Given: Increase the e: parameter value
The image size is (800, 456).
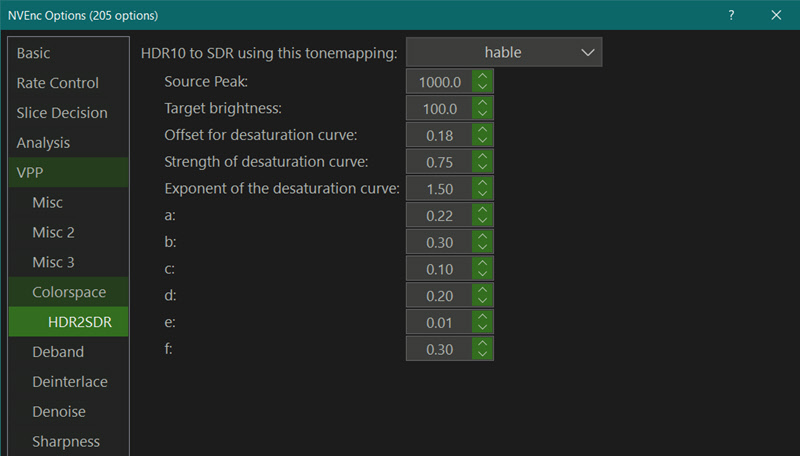Looking at the screenshot, I should tap(482, 317).
